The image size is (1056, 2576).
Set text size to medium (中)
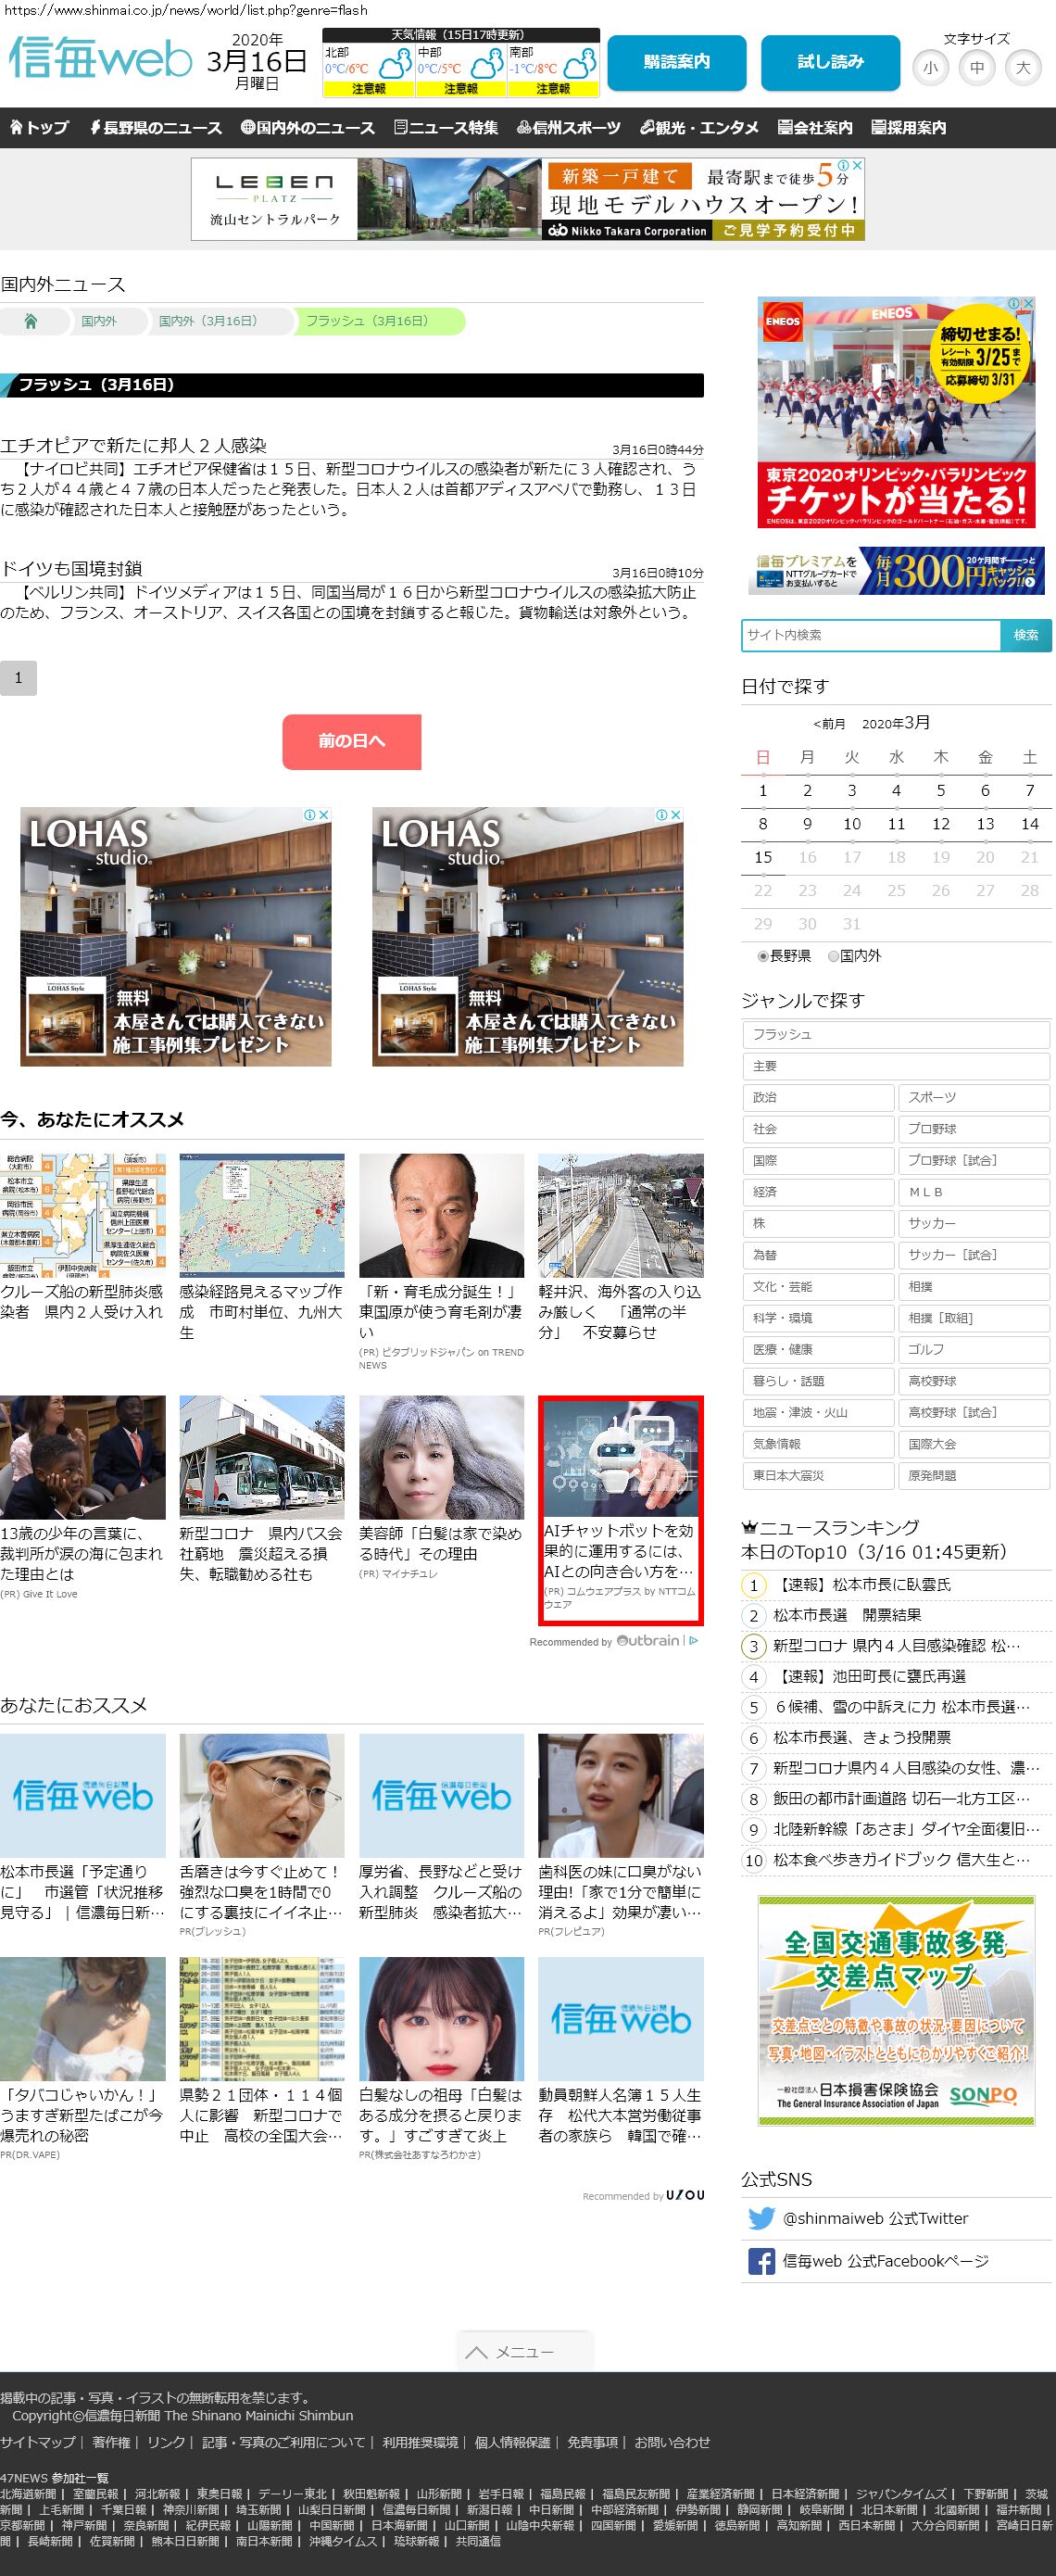click(976, 67)
